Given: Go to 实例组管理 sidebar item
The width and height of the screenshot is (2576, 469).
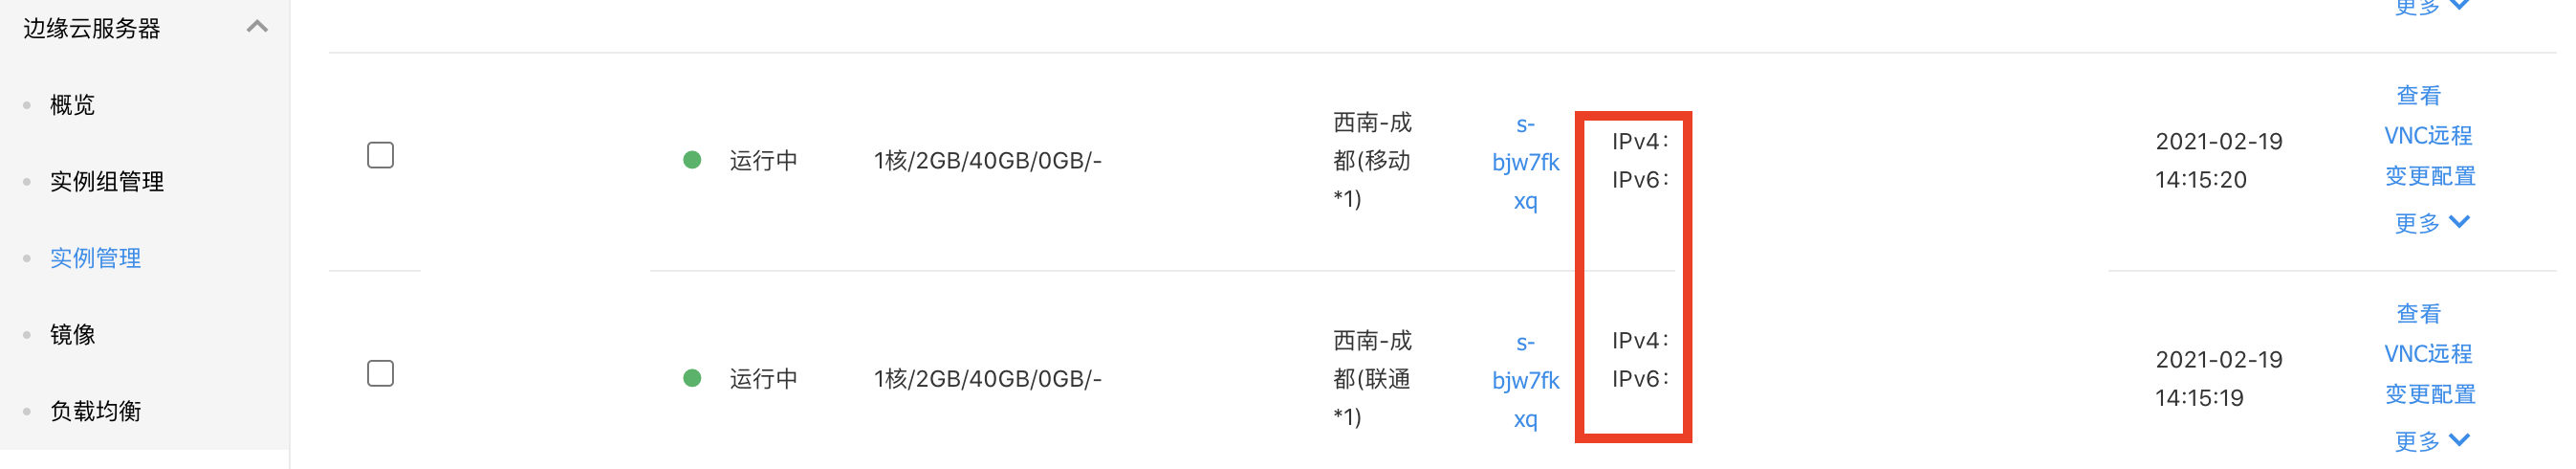Looking at the screenshot, I should pyautogui.click(x=107, y=182).
